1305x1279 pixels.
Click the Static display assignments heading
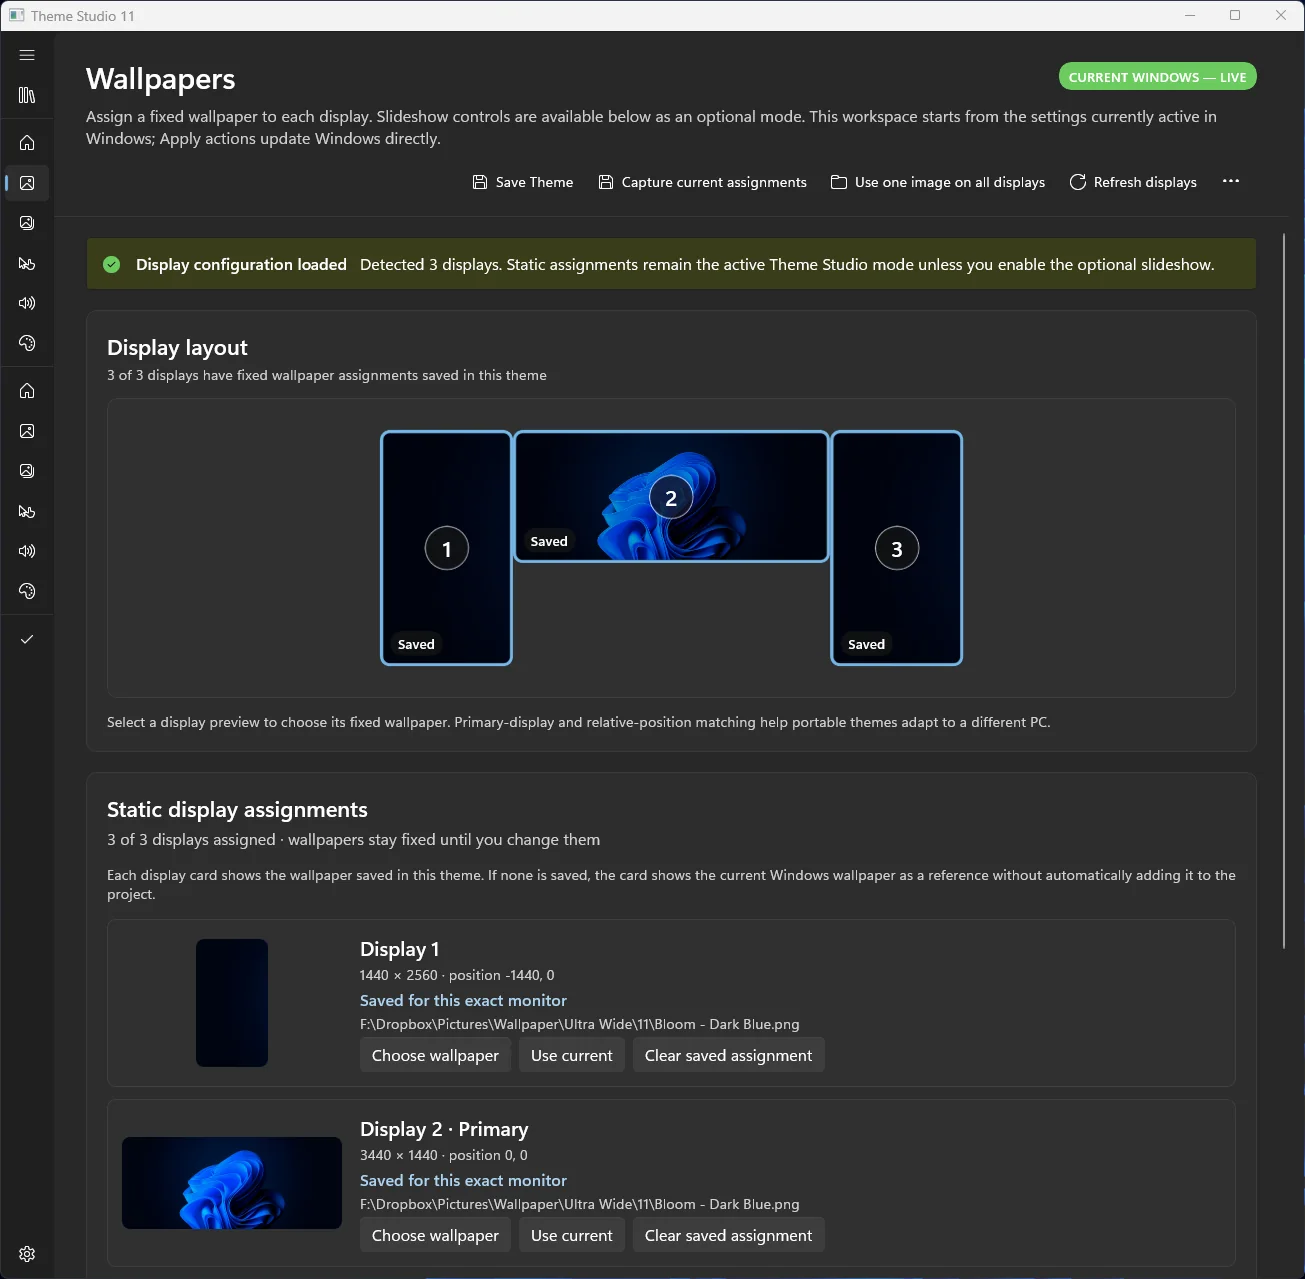click(x=237, y=809)
